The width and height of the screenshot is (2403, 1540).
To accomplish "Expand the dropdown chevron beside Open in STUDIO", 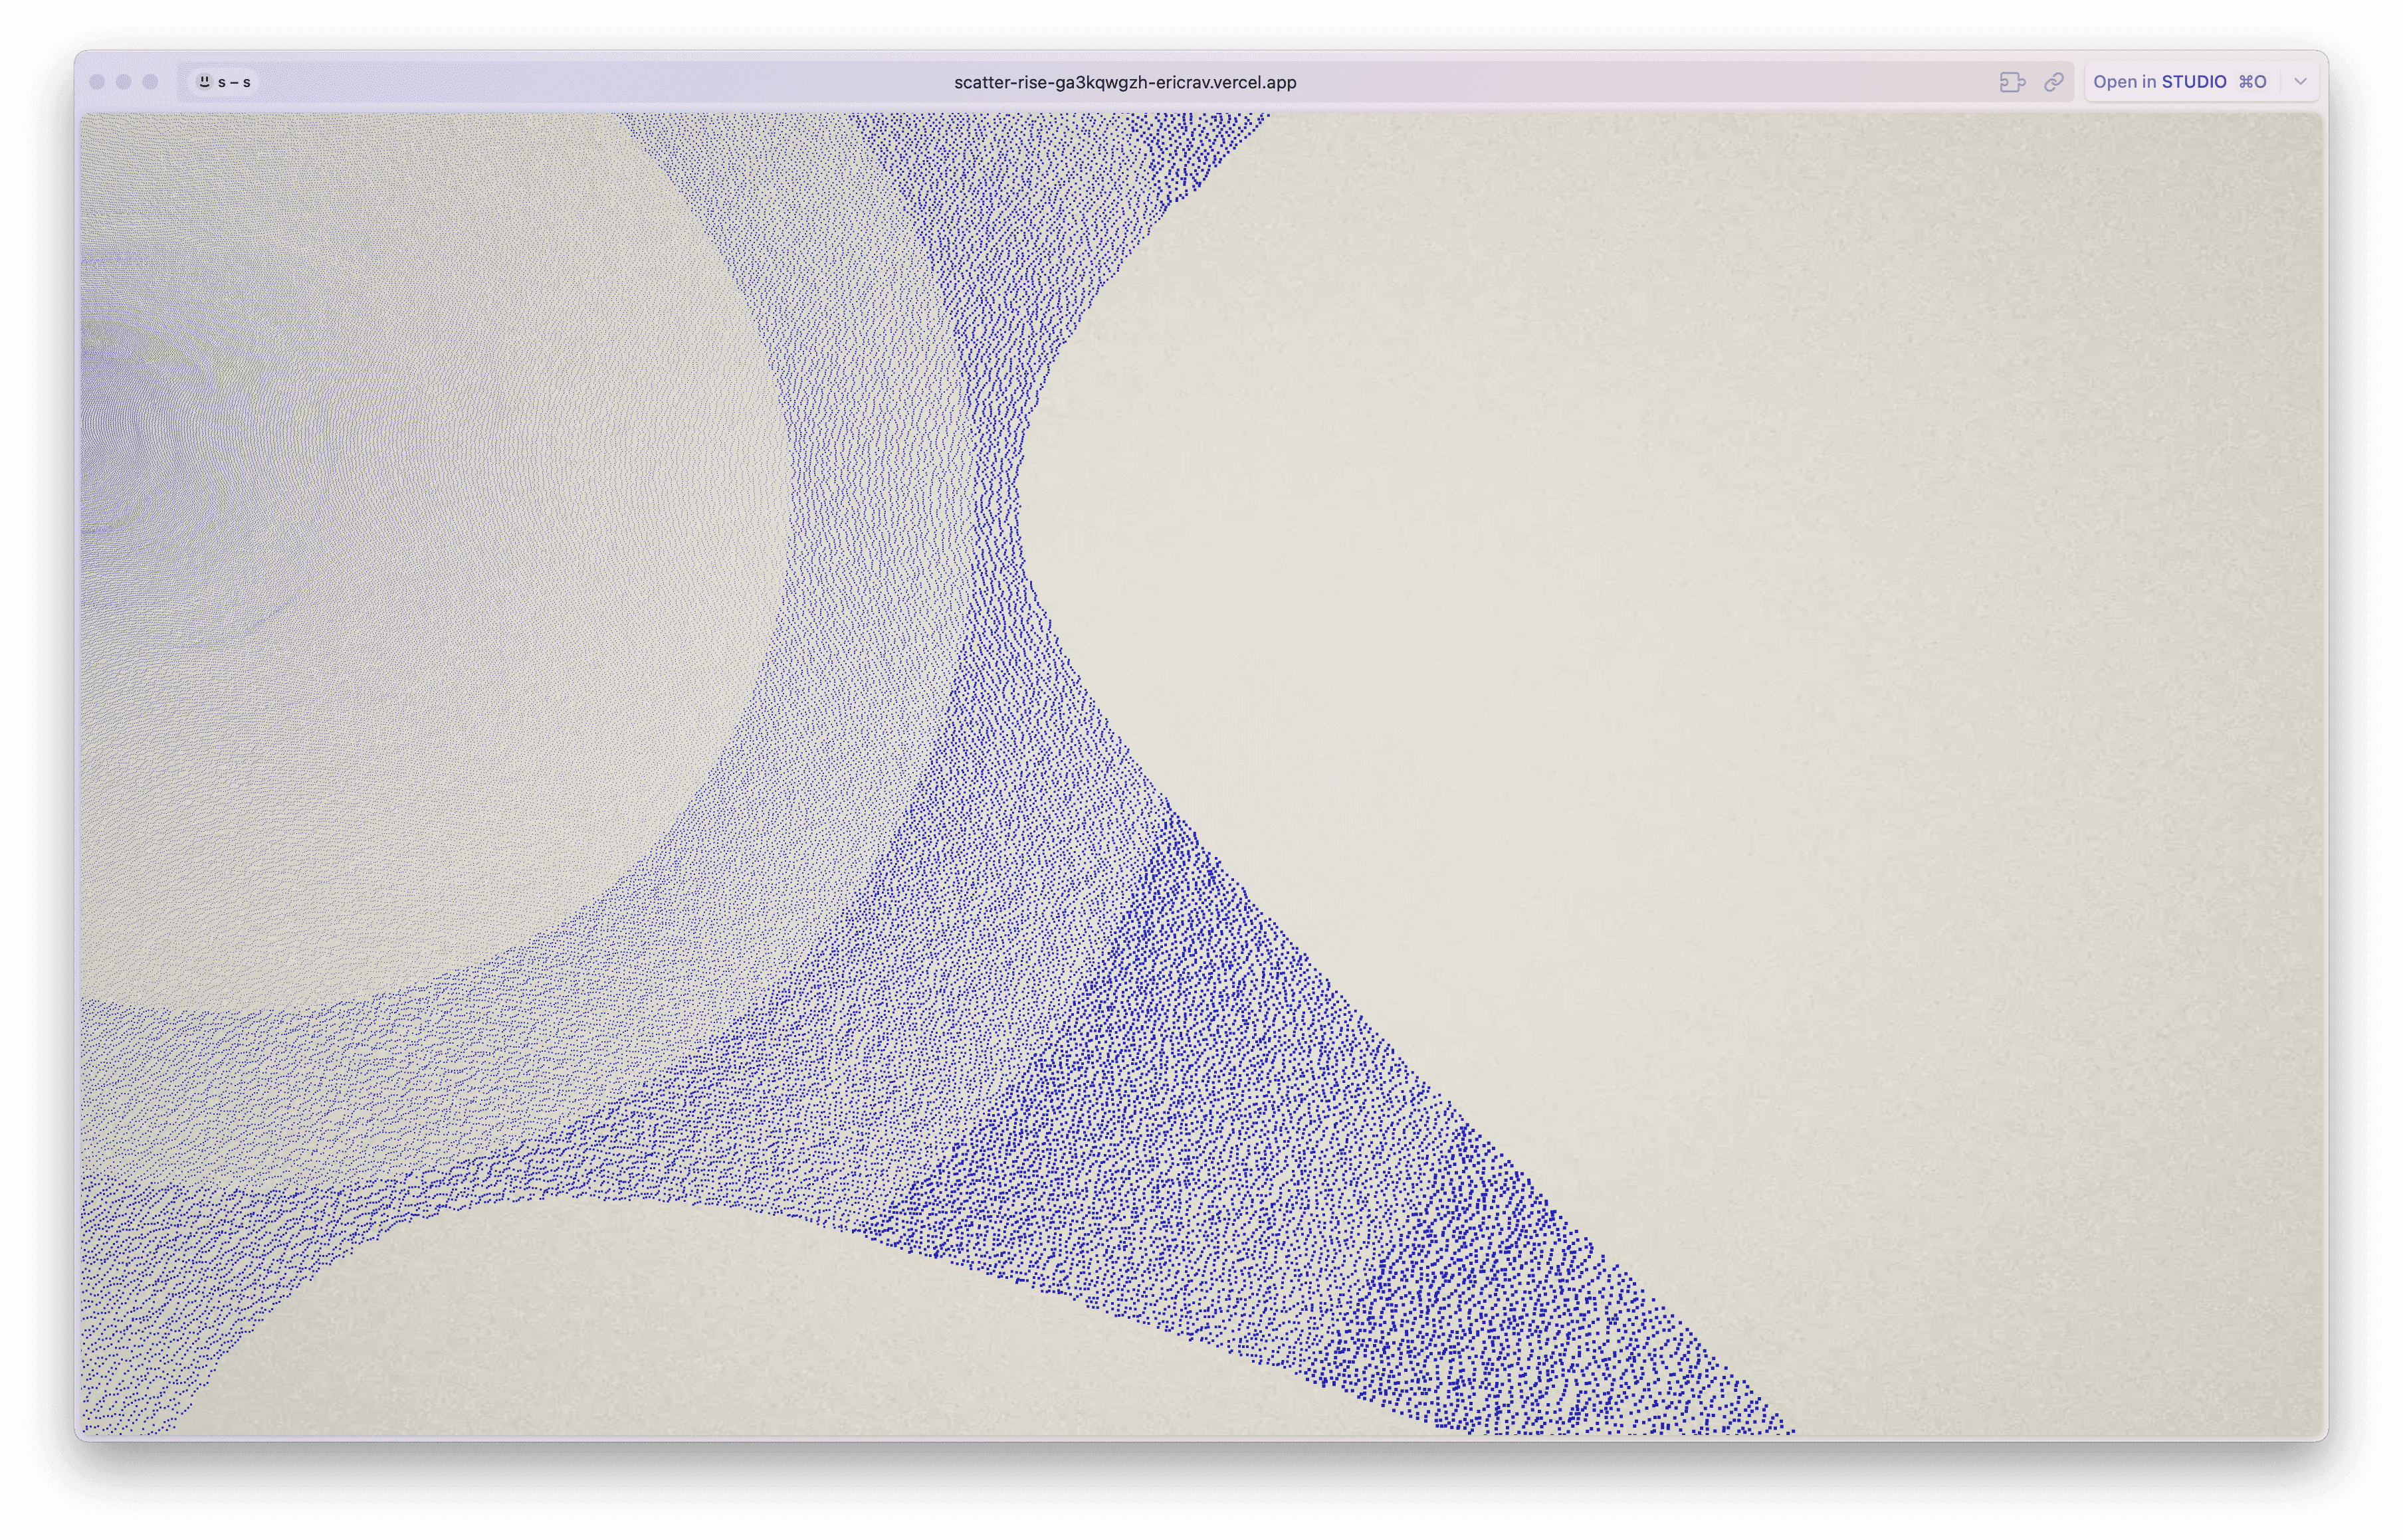I will coord(2300,82).
